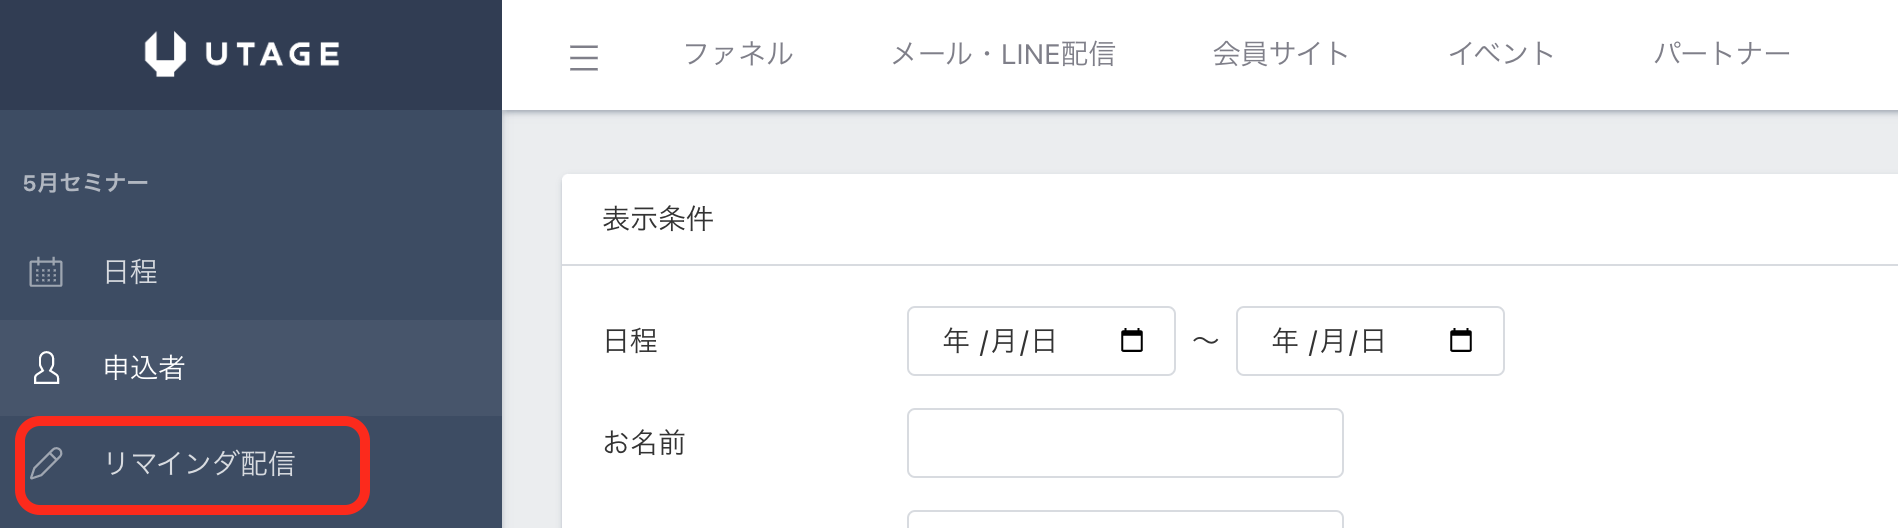This screenshot has height=528, width=1898.
Task: Open the end date calendar picker
Action: (x=1461, y=341)
